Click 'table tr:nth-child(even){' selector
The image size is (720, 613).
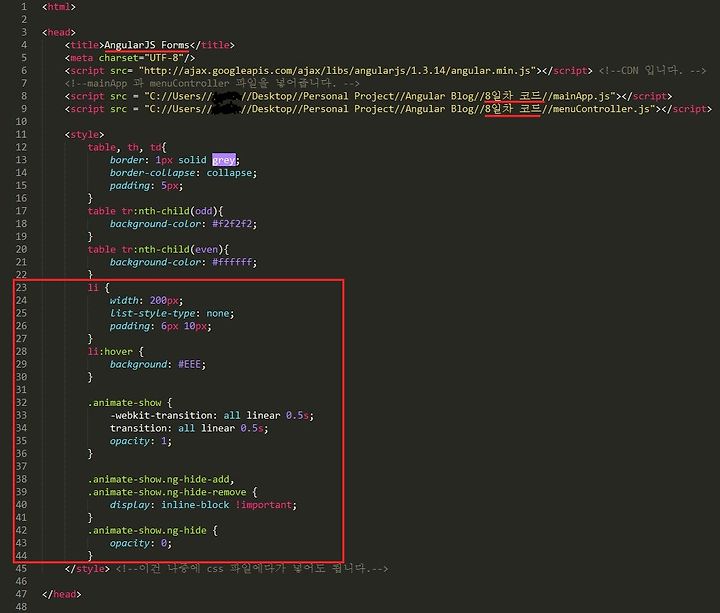(x=158, y=249)
